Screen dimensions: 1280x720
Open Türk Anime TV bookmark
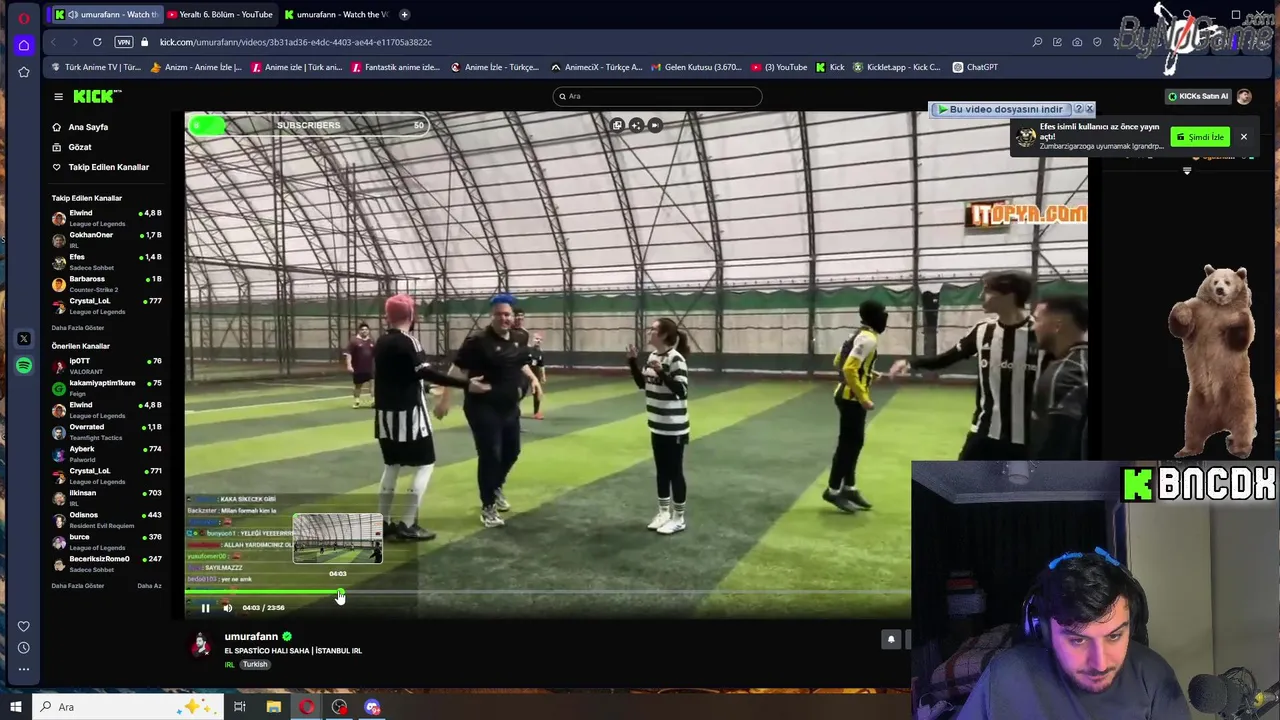tap(96, 67)
